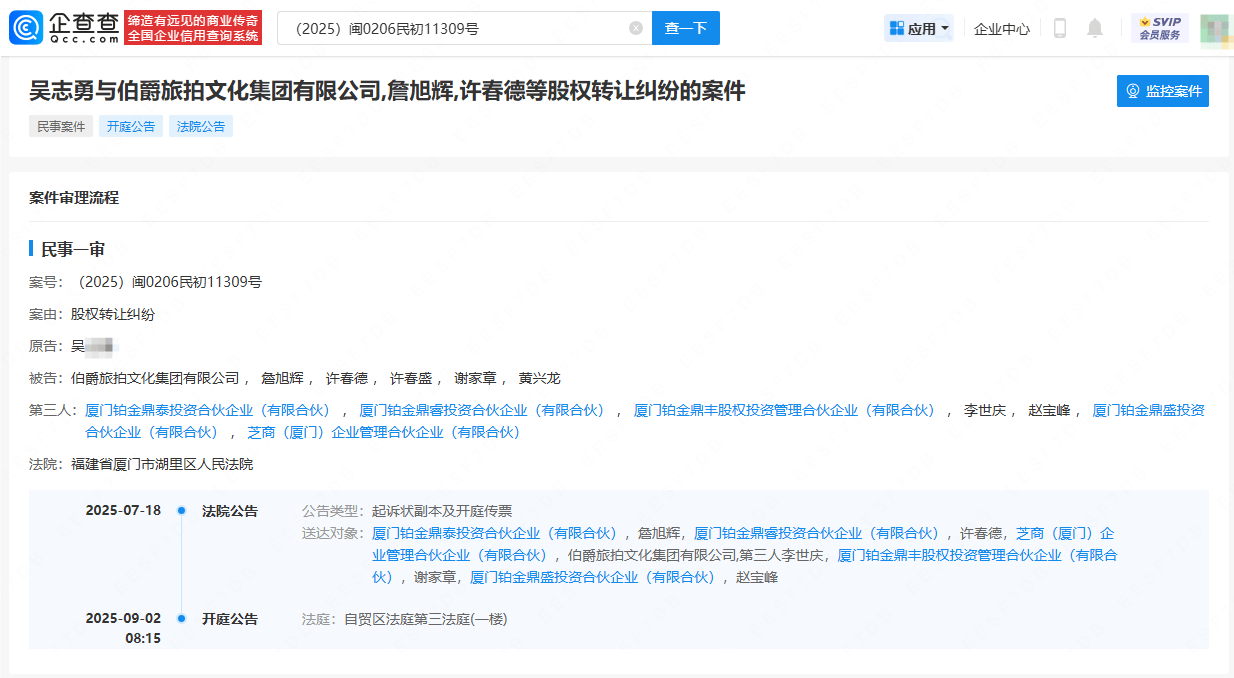Image resolution: width=1234 pixels, height=678 pixels.
Task: Open 厦门铂金鼎睿投资合伙企业 link in 送达对象
Action: point(816,533)
